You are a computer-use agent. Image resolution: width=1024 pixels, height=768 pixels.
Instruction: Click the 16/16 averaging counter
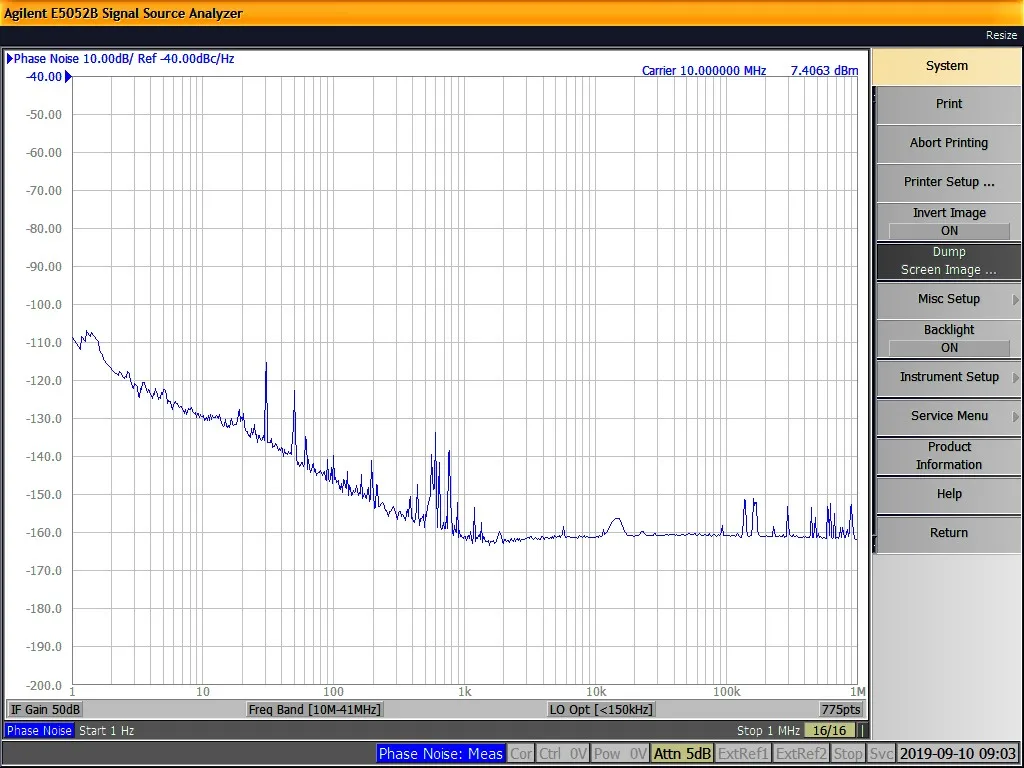[829, 731]
